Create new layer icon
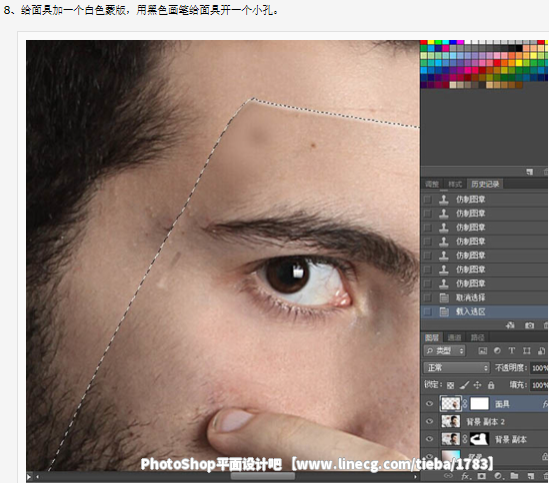The width and height of the screenshot is (549, 483). 530,476
